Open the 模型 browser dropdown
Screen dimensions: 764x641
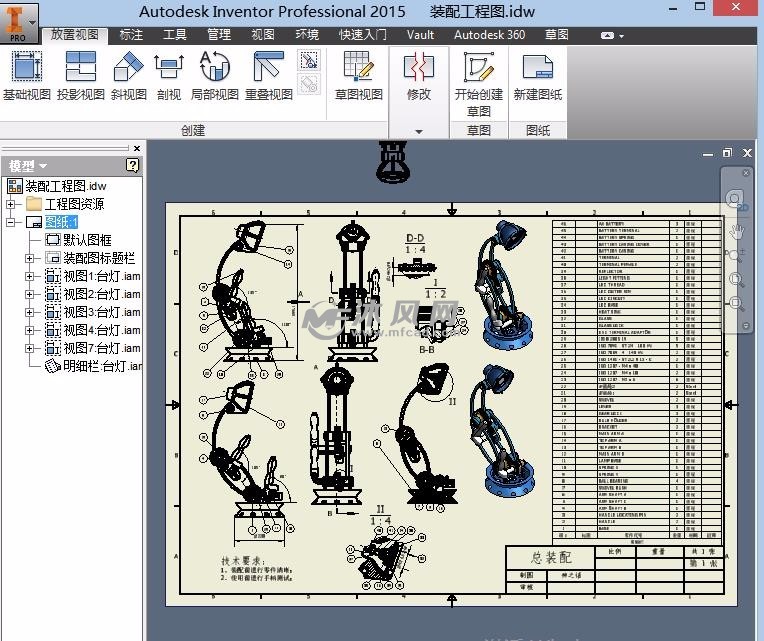point(28,166)
